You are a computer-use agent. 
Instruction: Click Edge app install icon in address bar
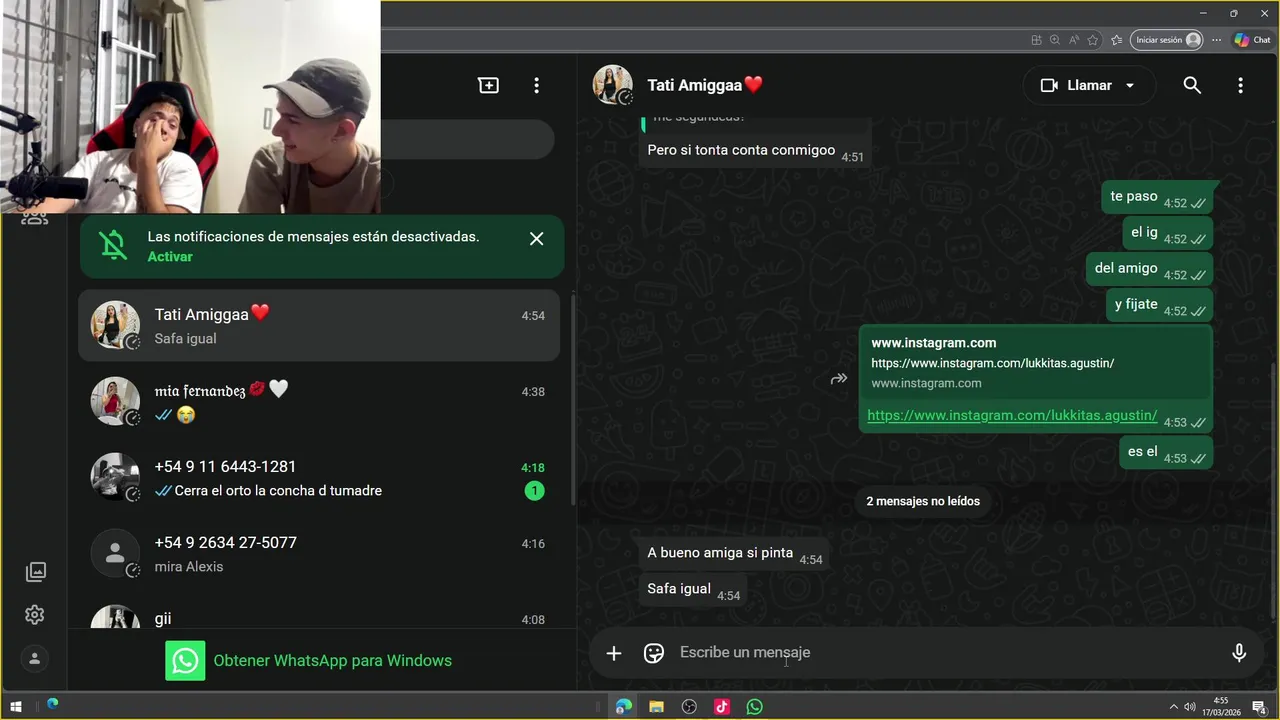click(x=1036, y=40)
